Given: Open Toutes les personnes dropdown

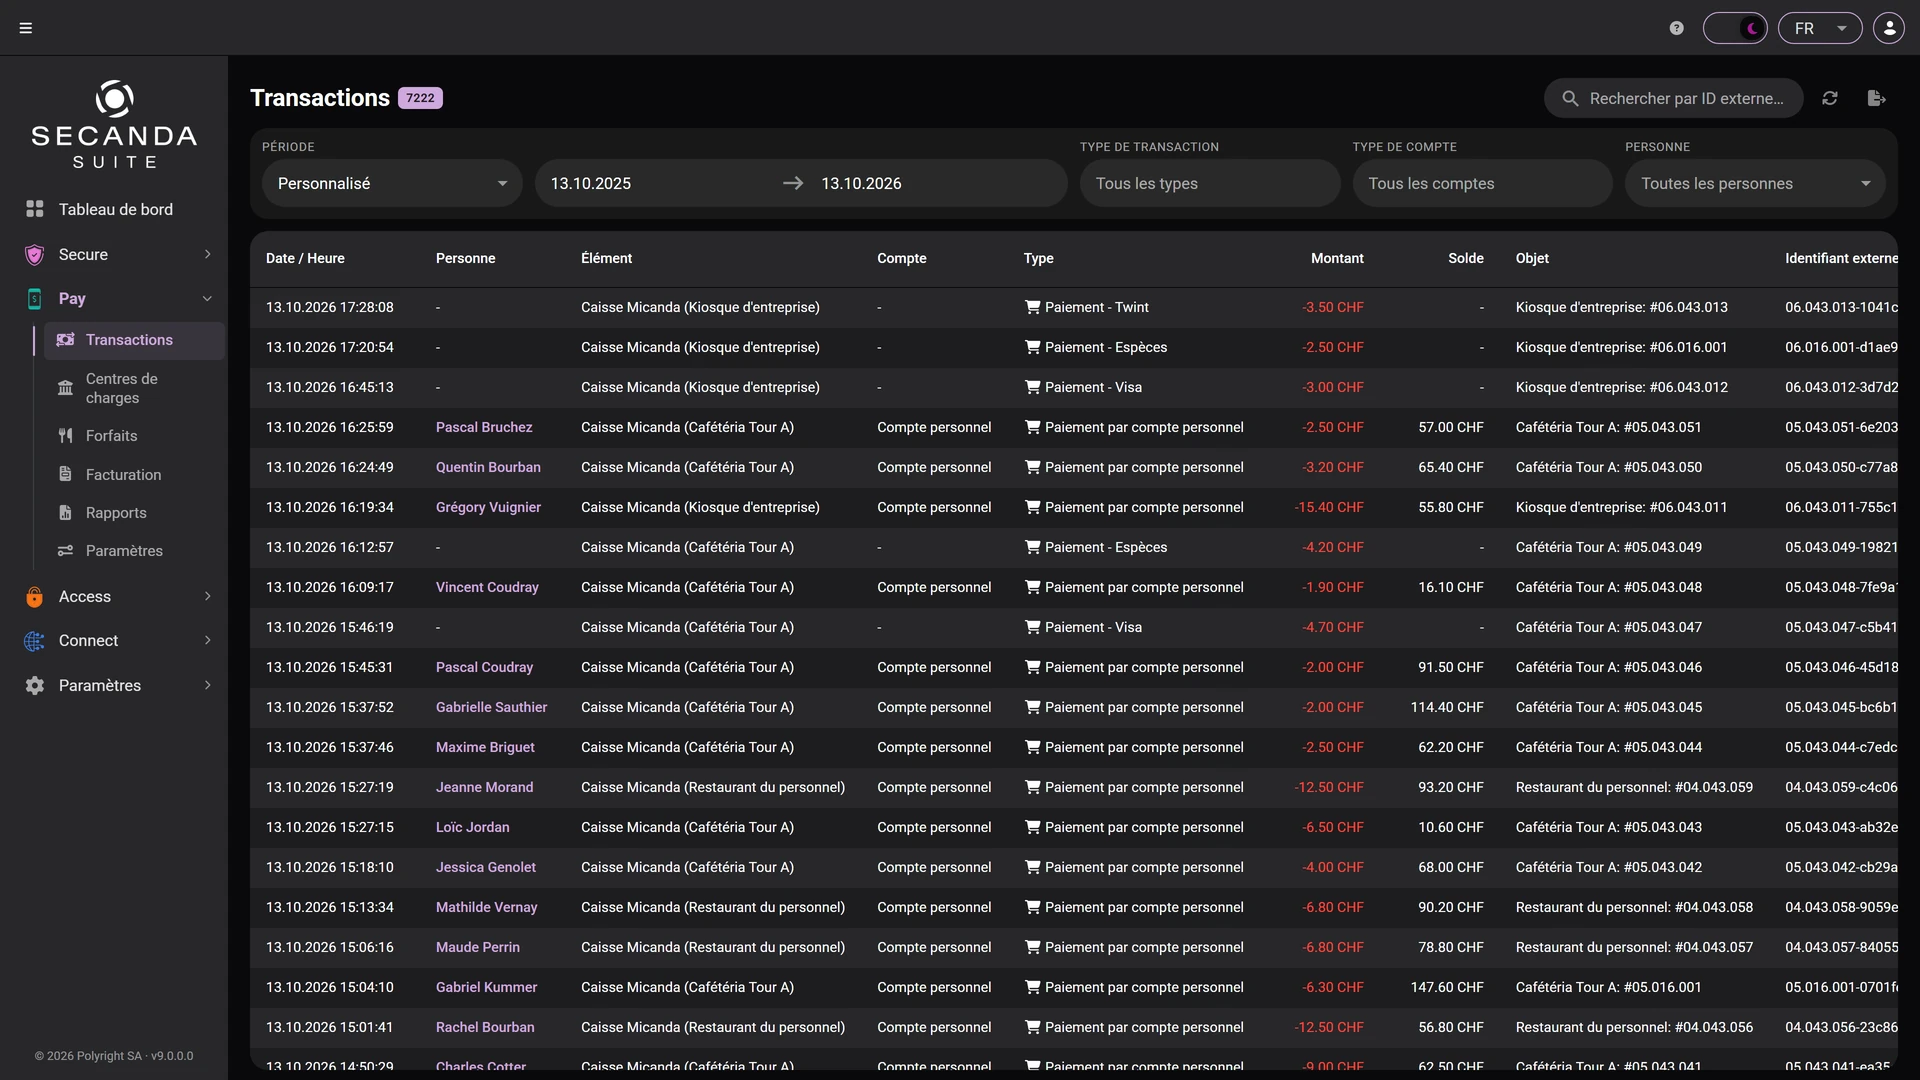Looking at the screenshot, I should pos(1755,183).
